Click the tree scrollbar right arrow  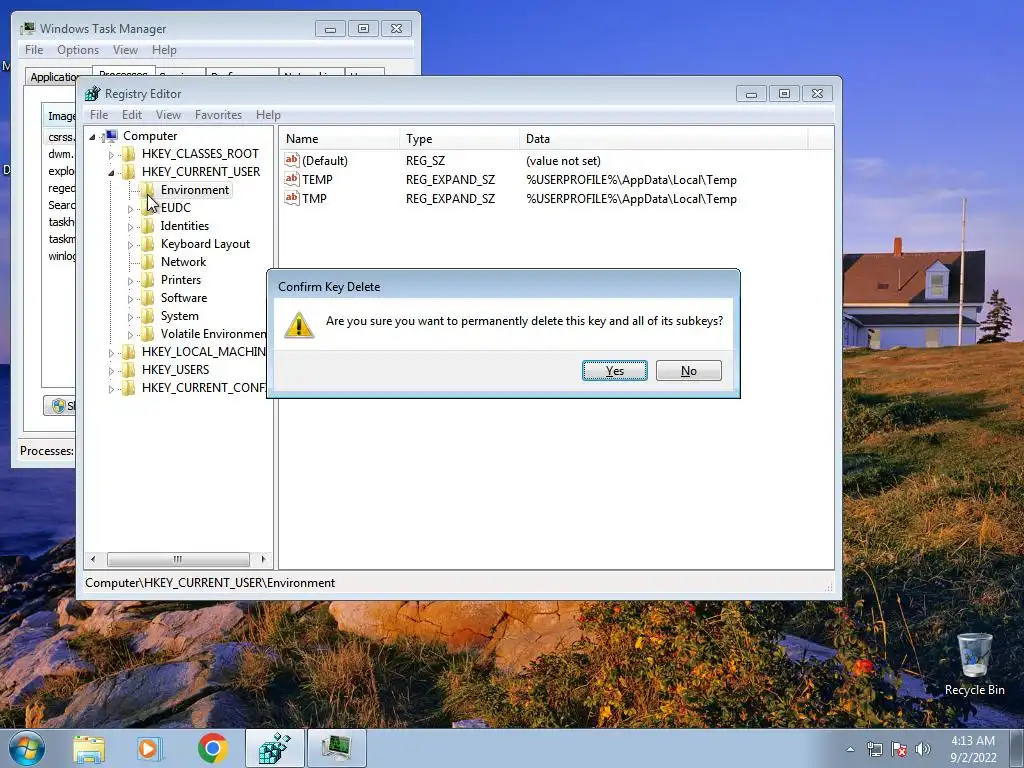[x=263, y=560]
